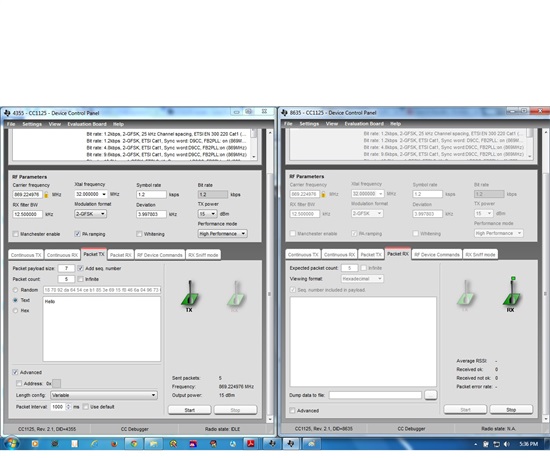Click Stop button in 8635 Packet RX panel
Viewport: 550px width, 458px height.
click(x=511, y=410)
